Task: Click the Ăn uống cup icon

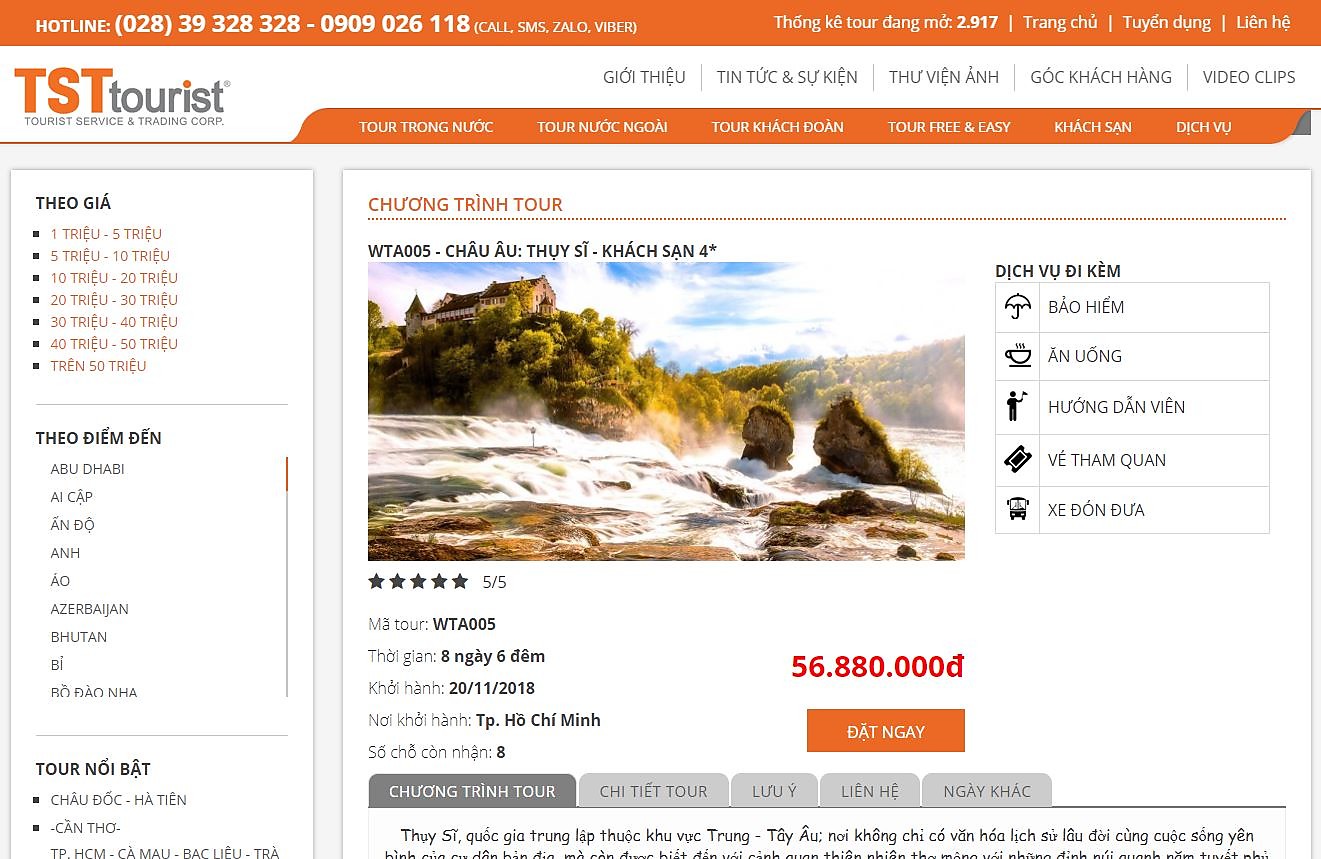Action: pos(1017,355)
